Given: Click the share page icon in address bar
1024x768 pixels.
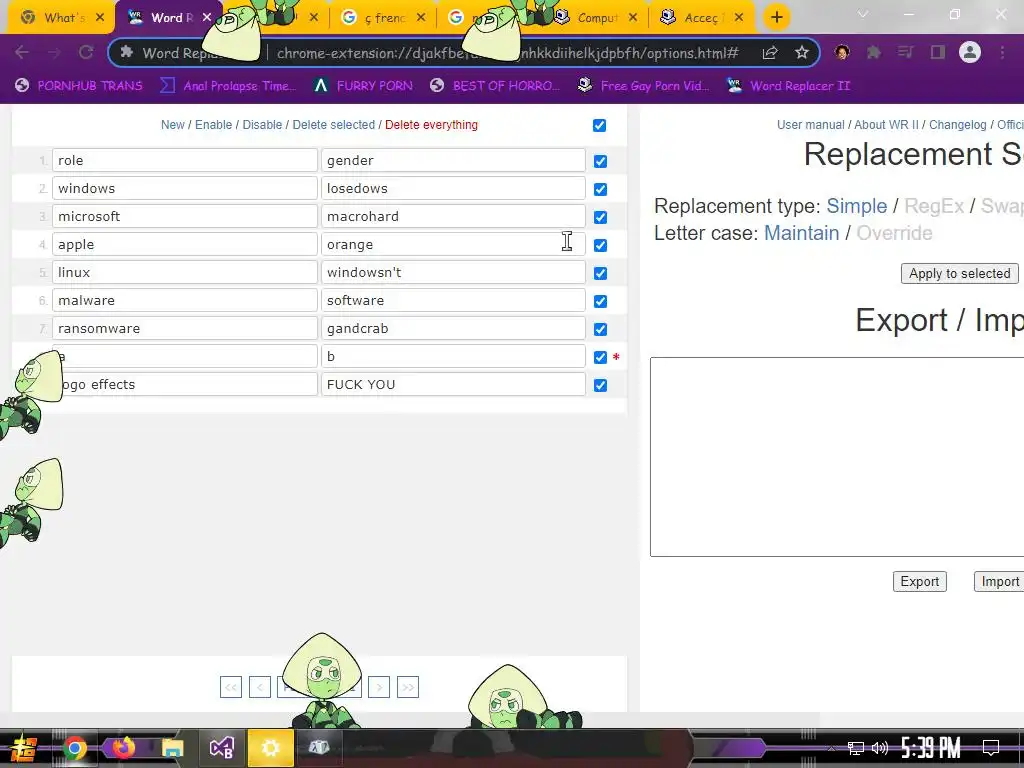Looking at the screenshot, I should tap(770, 53).
